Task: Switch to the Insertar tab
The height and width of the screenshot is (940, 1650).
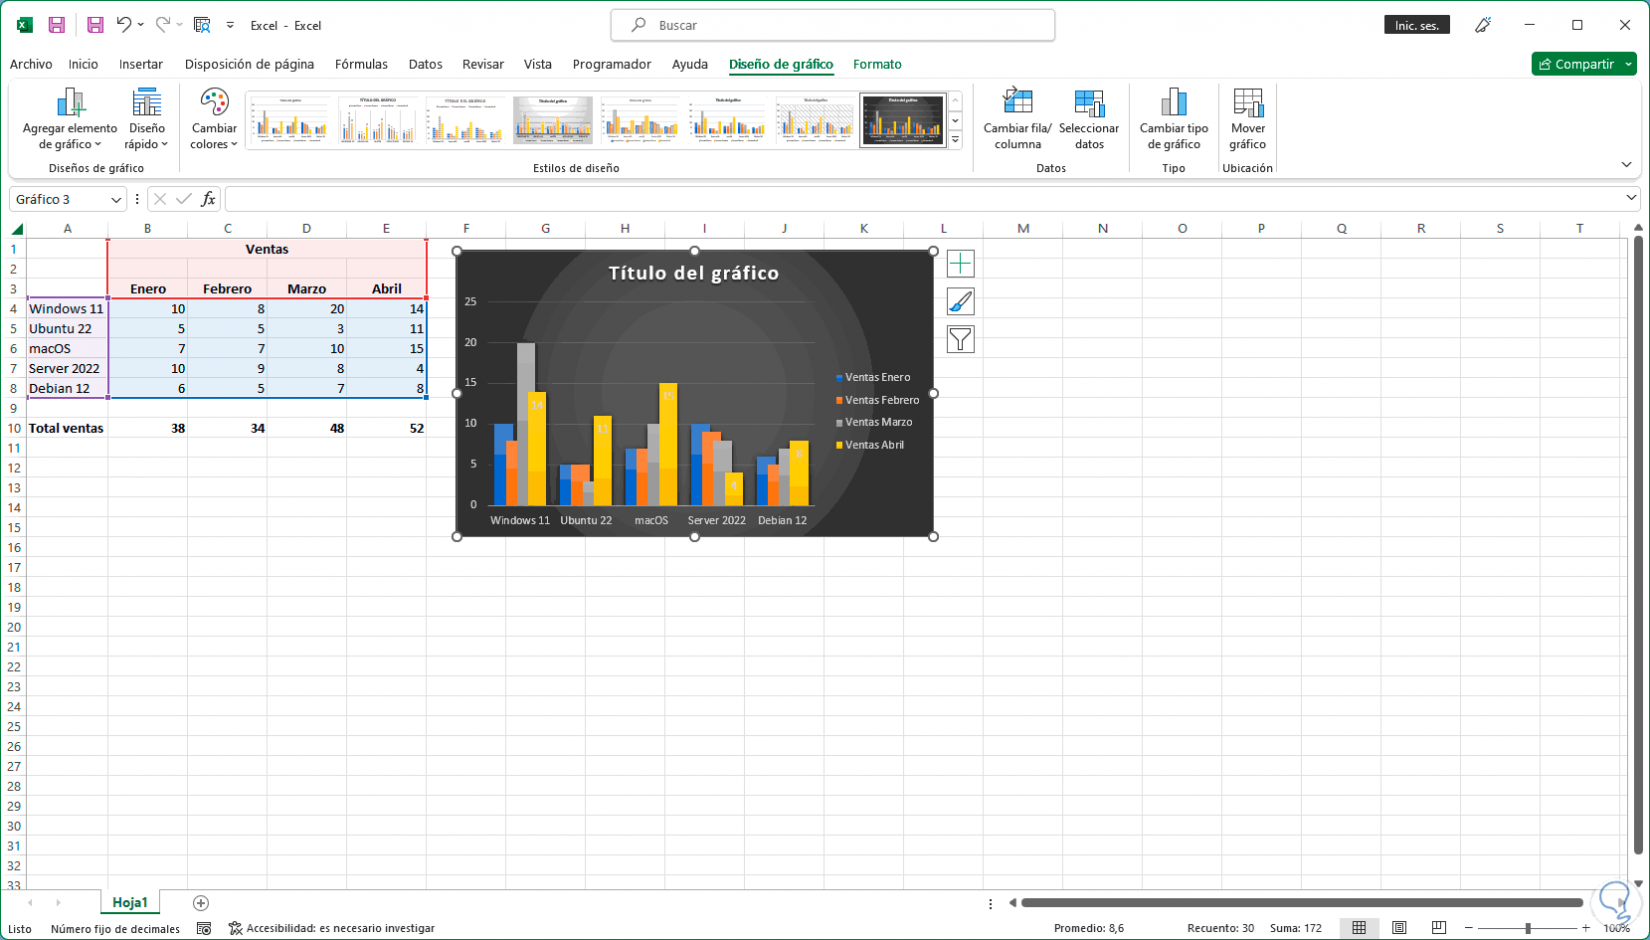Action: click(141, 64)
